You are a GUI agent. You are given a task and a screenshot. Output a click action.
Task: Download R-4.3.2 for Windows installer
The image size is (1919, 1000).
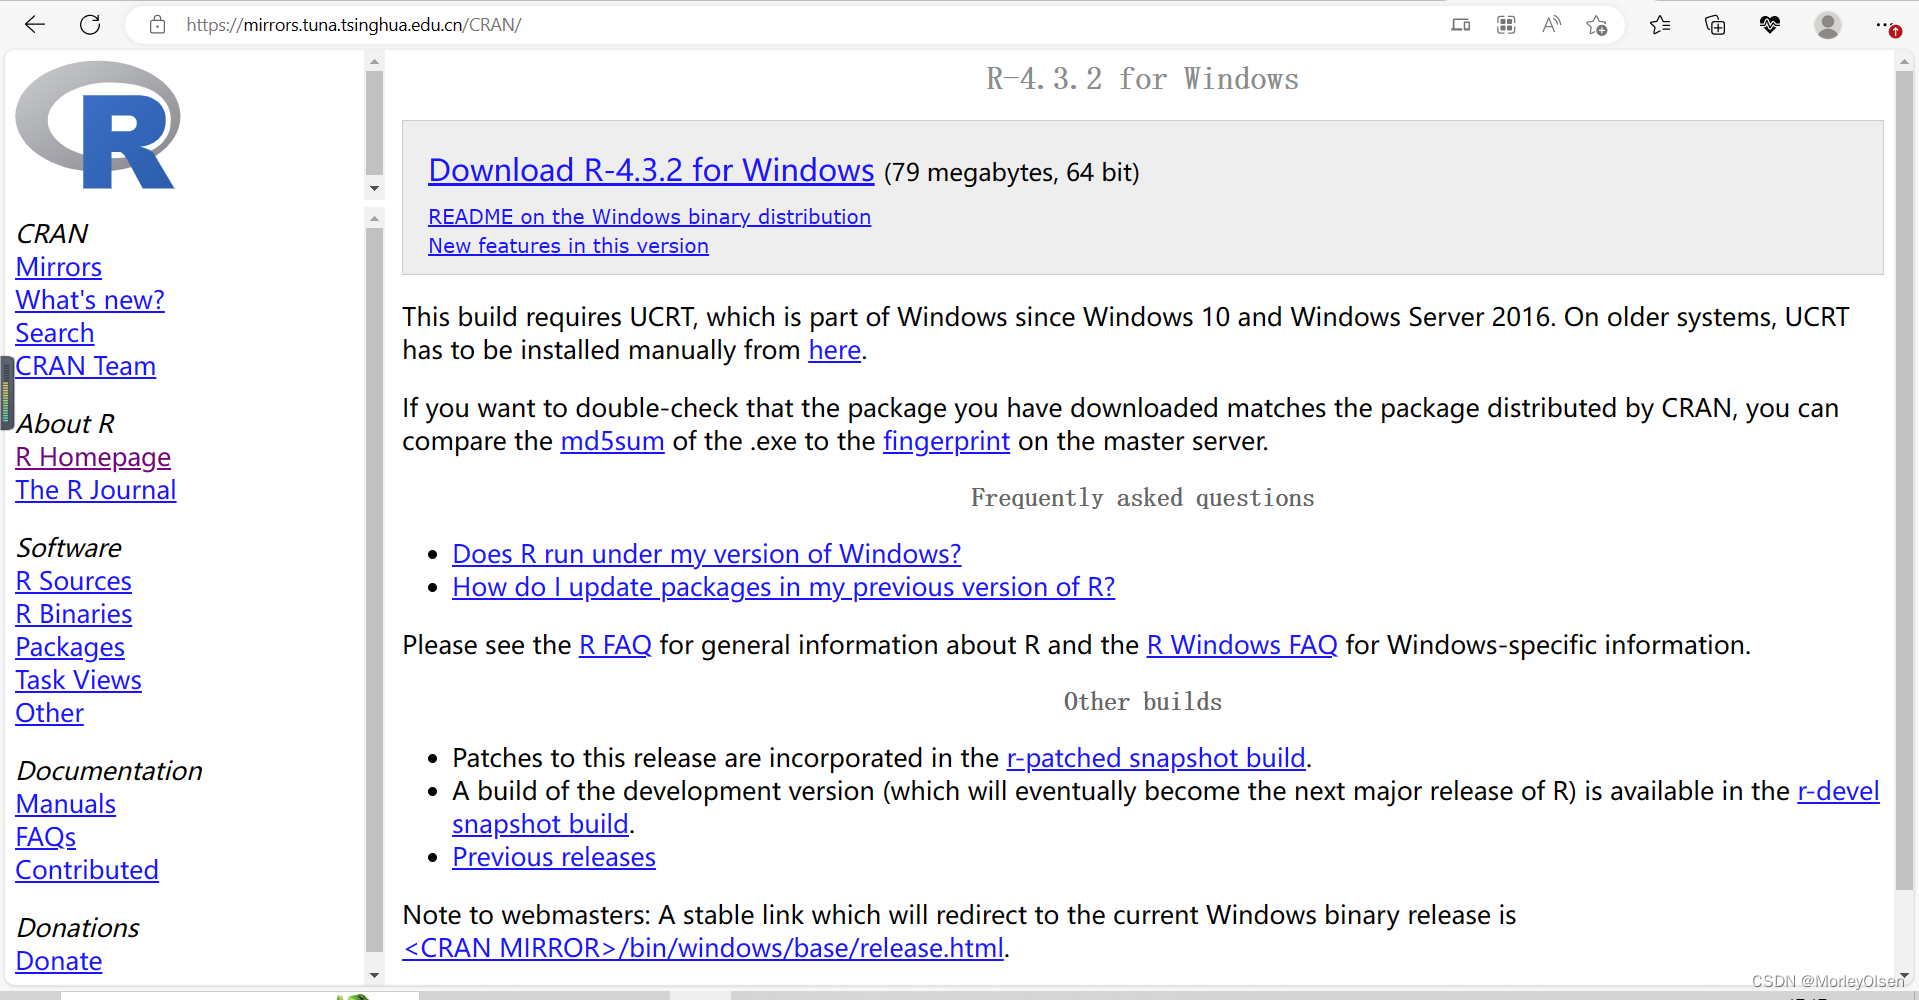pos(651,170)
